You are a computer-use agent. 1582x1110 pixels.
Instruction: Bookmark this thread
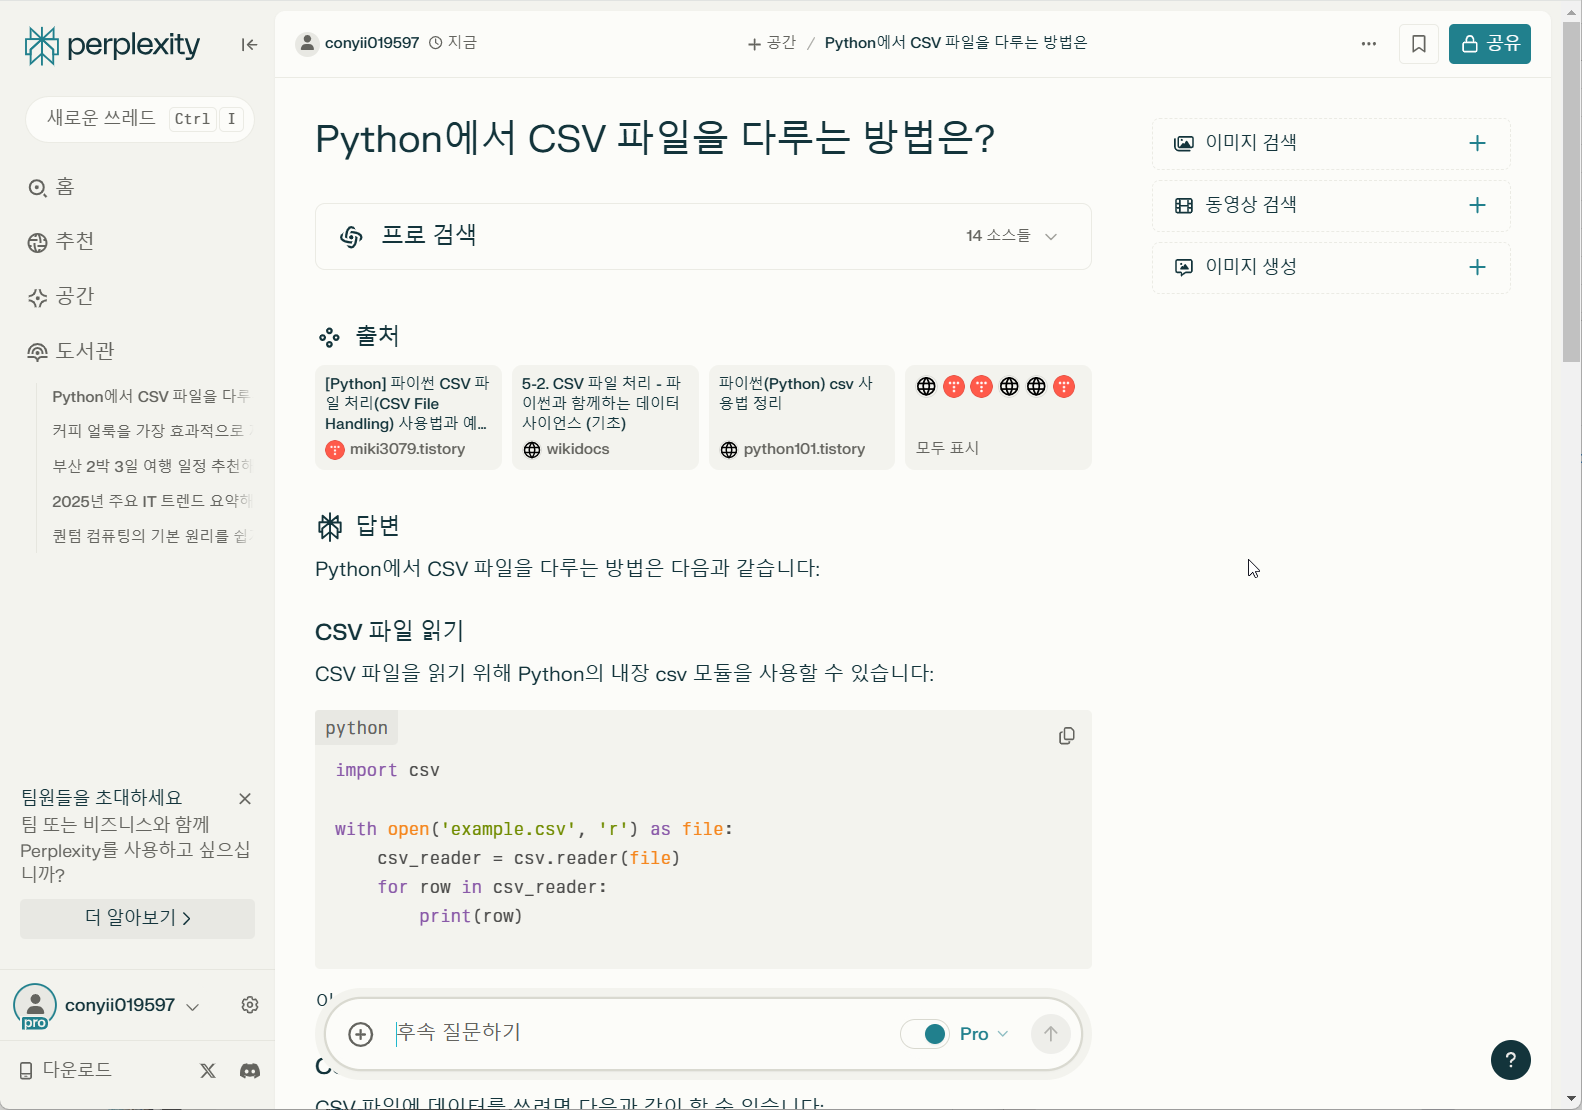tap(1418, 44)
